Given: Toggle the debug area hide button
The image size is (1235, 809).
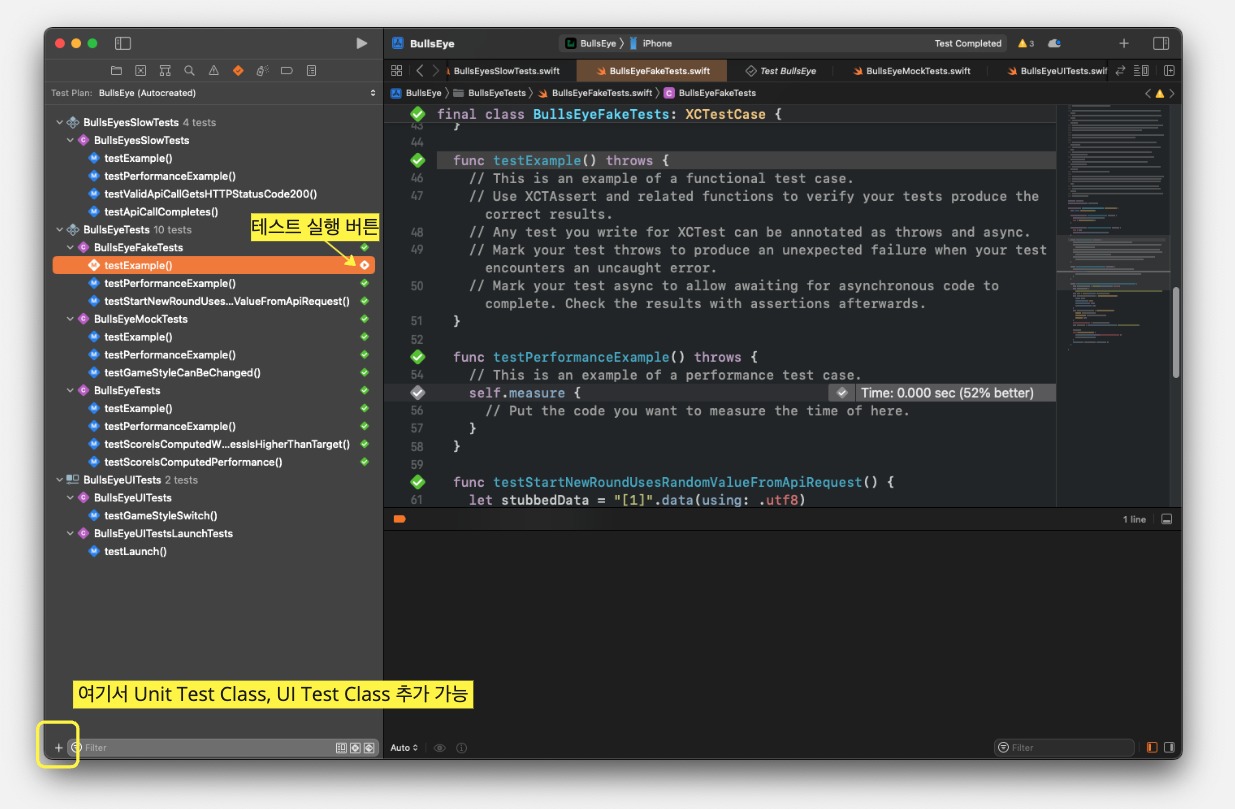Looking at the screenshot, I should (x=1166, y=520).
